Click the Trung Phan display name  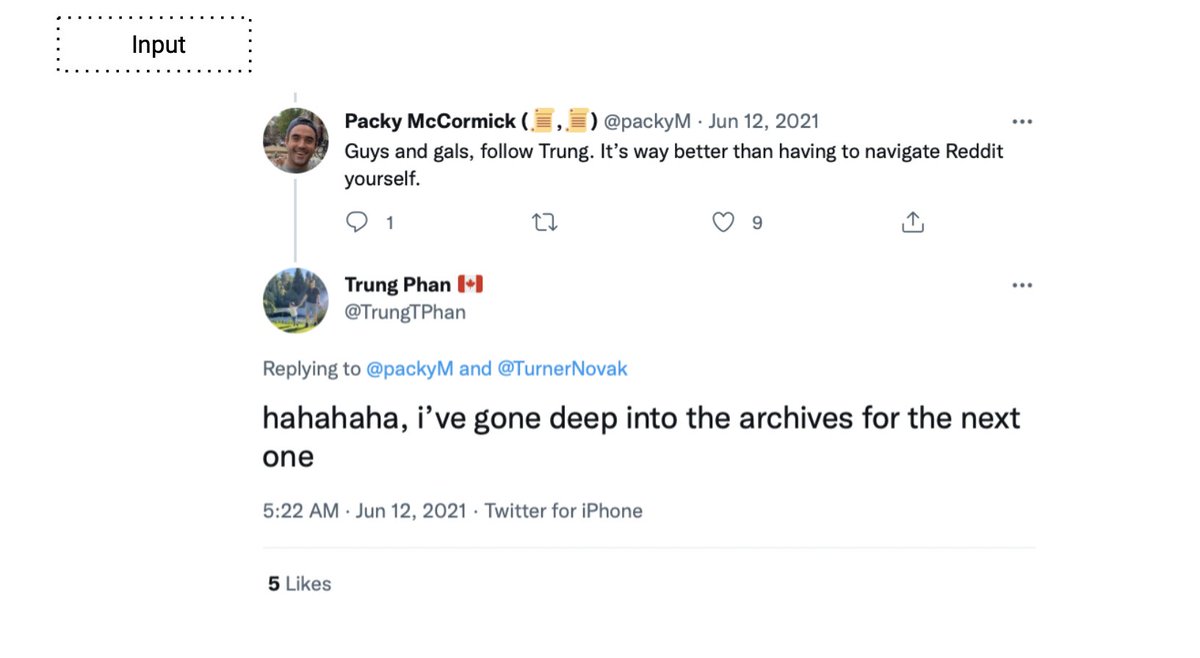pos(398,285)
